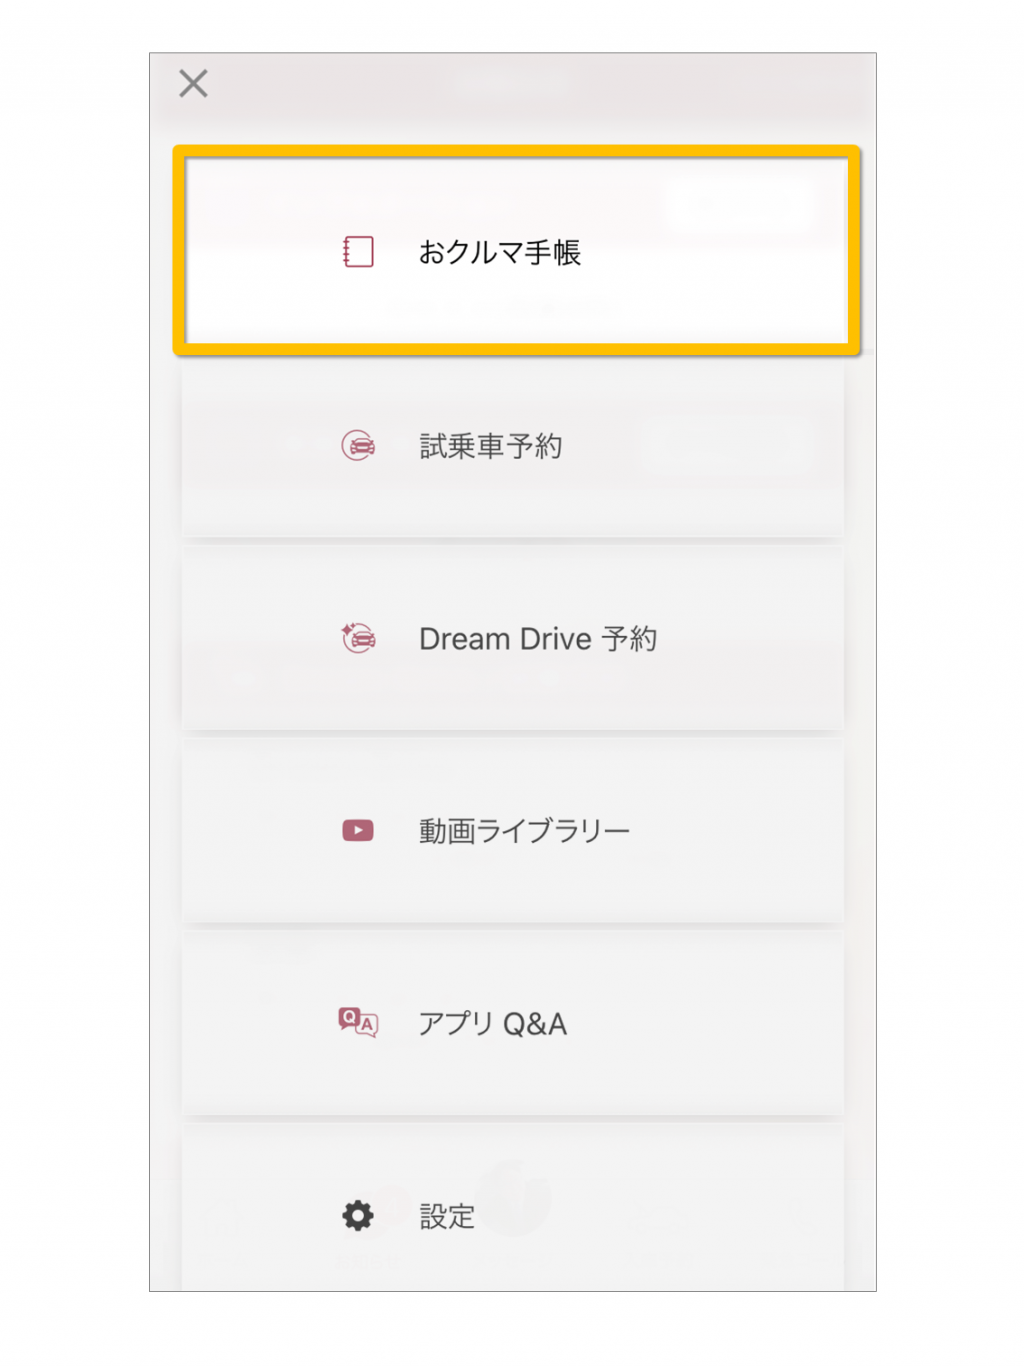Open the 動画ライブラリー text entry
1024x1366 pixels.
click(524, 830)
